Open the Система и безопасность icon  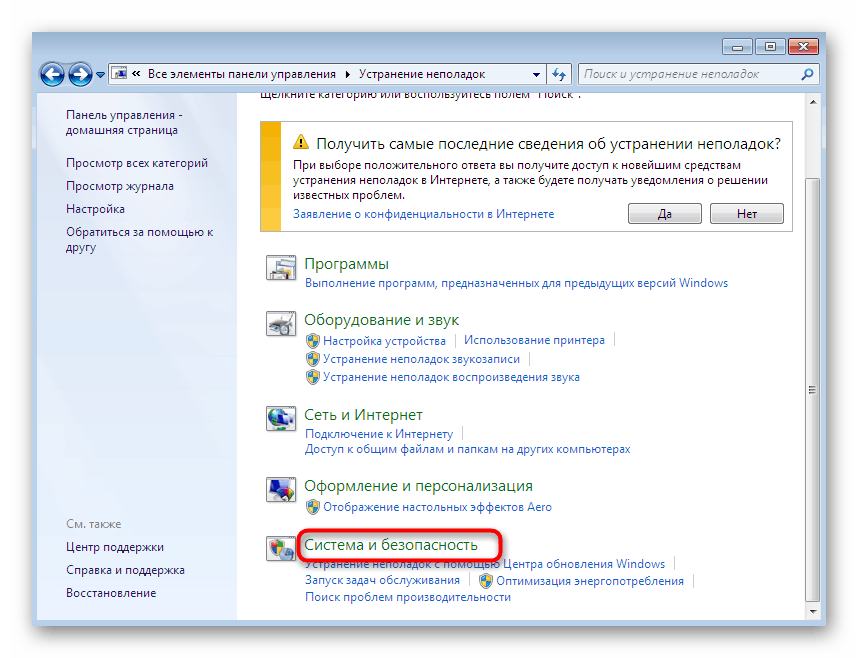tap(281, 548)
